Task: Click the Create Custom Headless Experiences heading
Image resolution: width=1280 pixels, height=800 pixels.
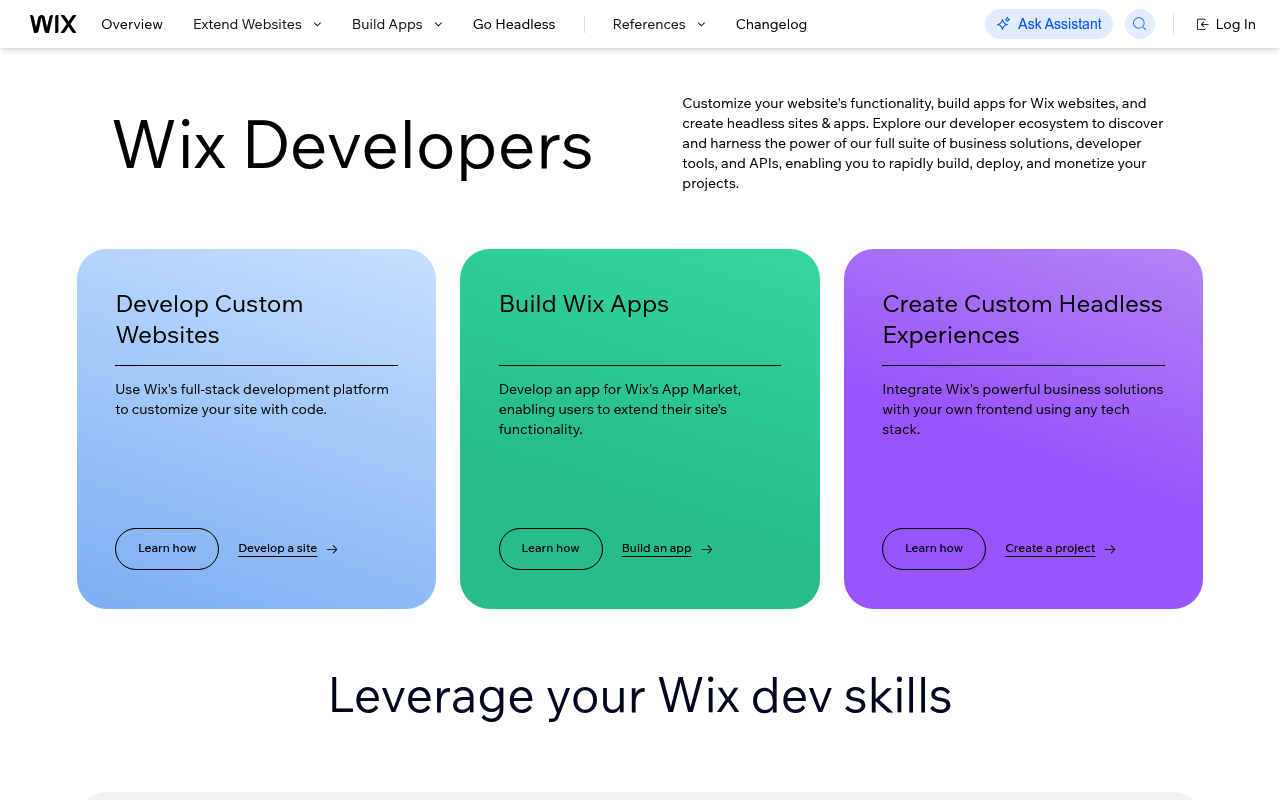Action: pos(1022,319)
